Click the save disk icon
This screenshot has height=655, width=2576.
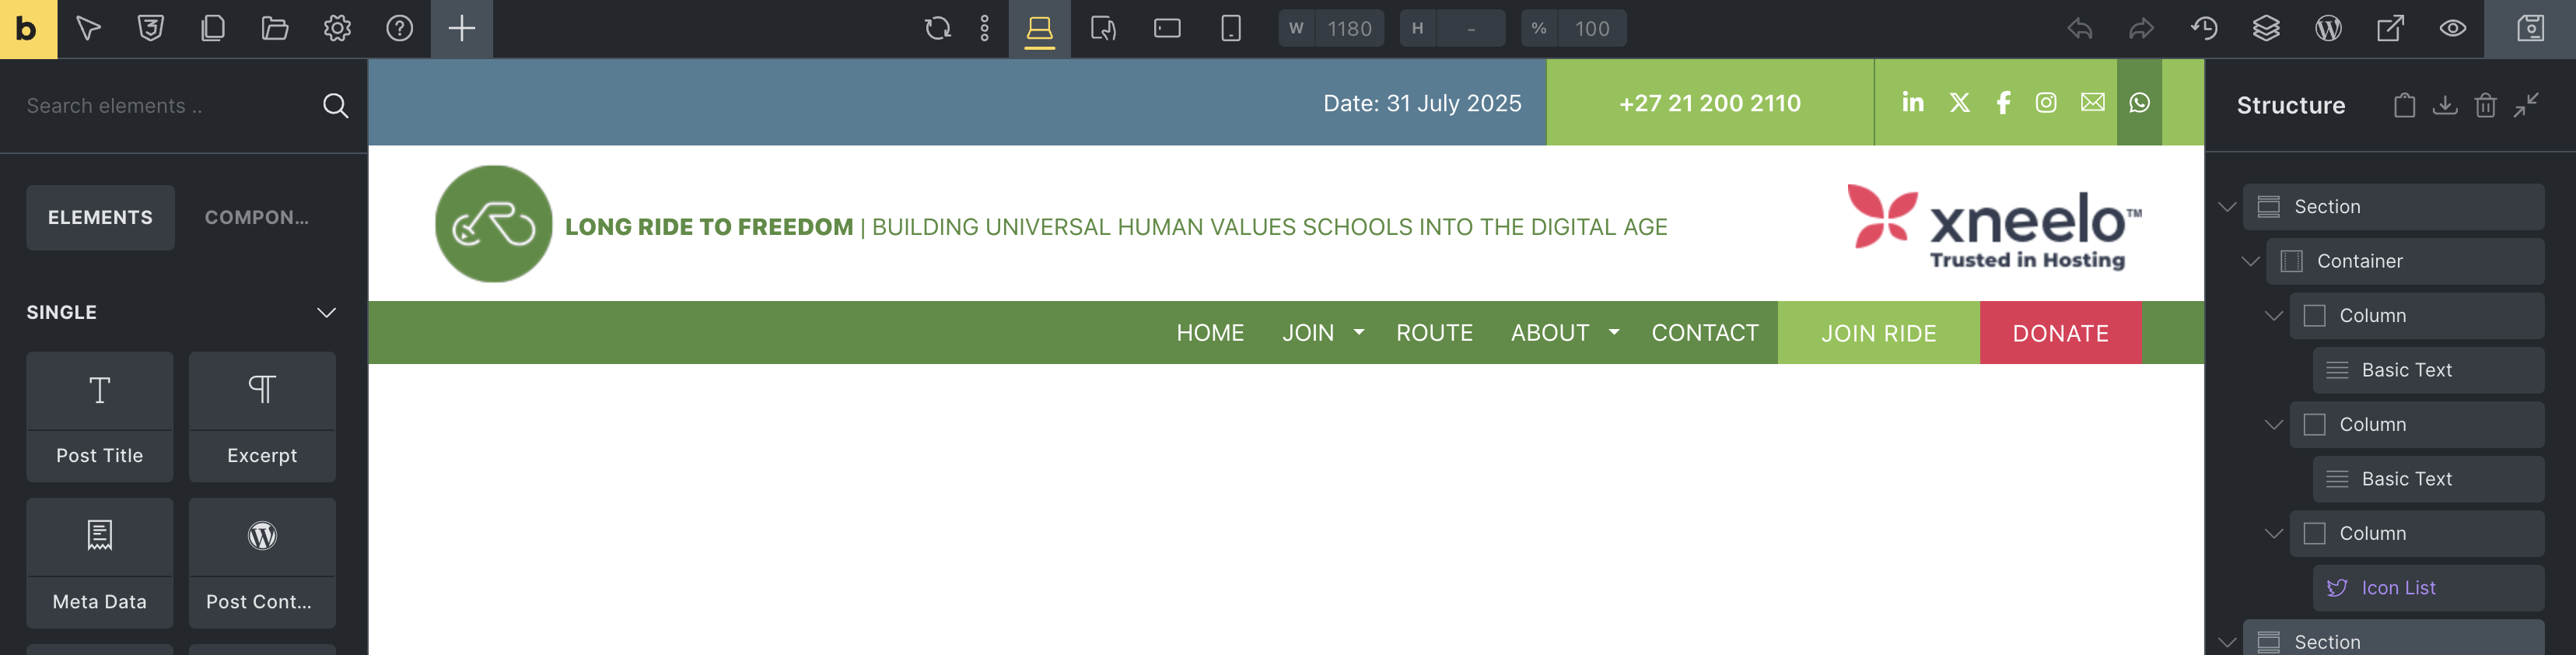coord(2530,29)
